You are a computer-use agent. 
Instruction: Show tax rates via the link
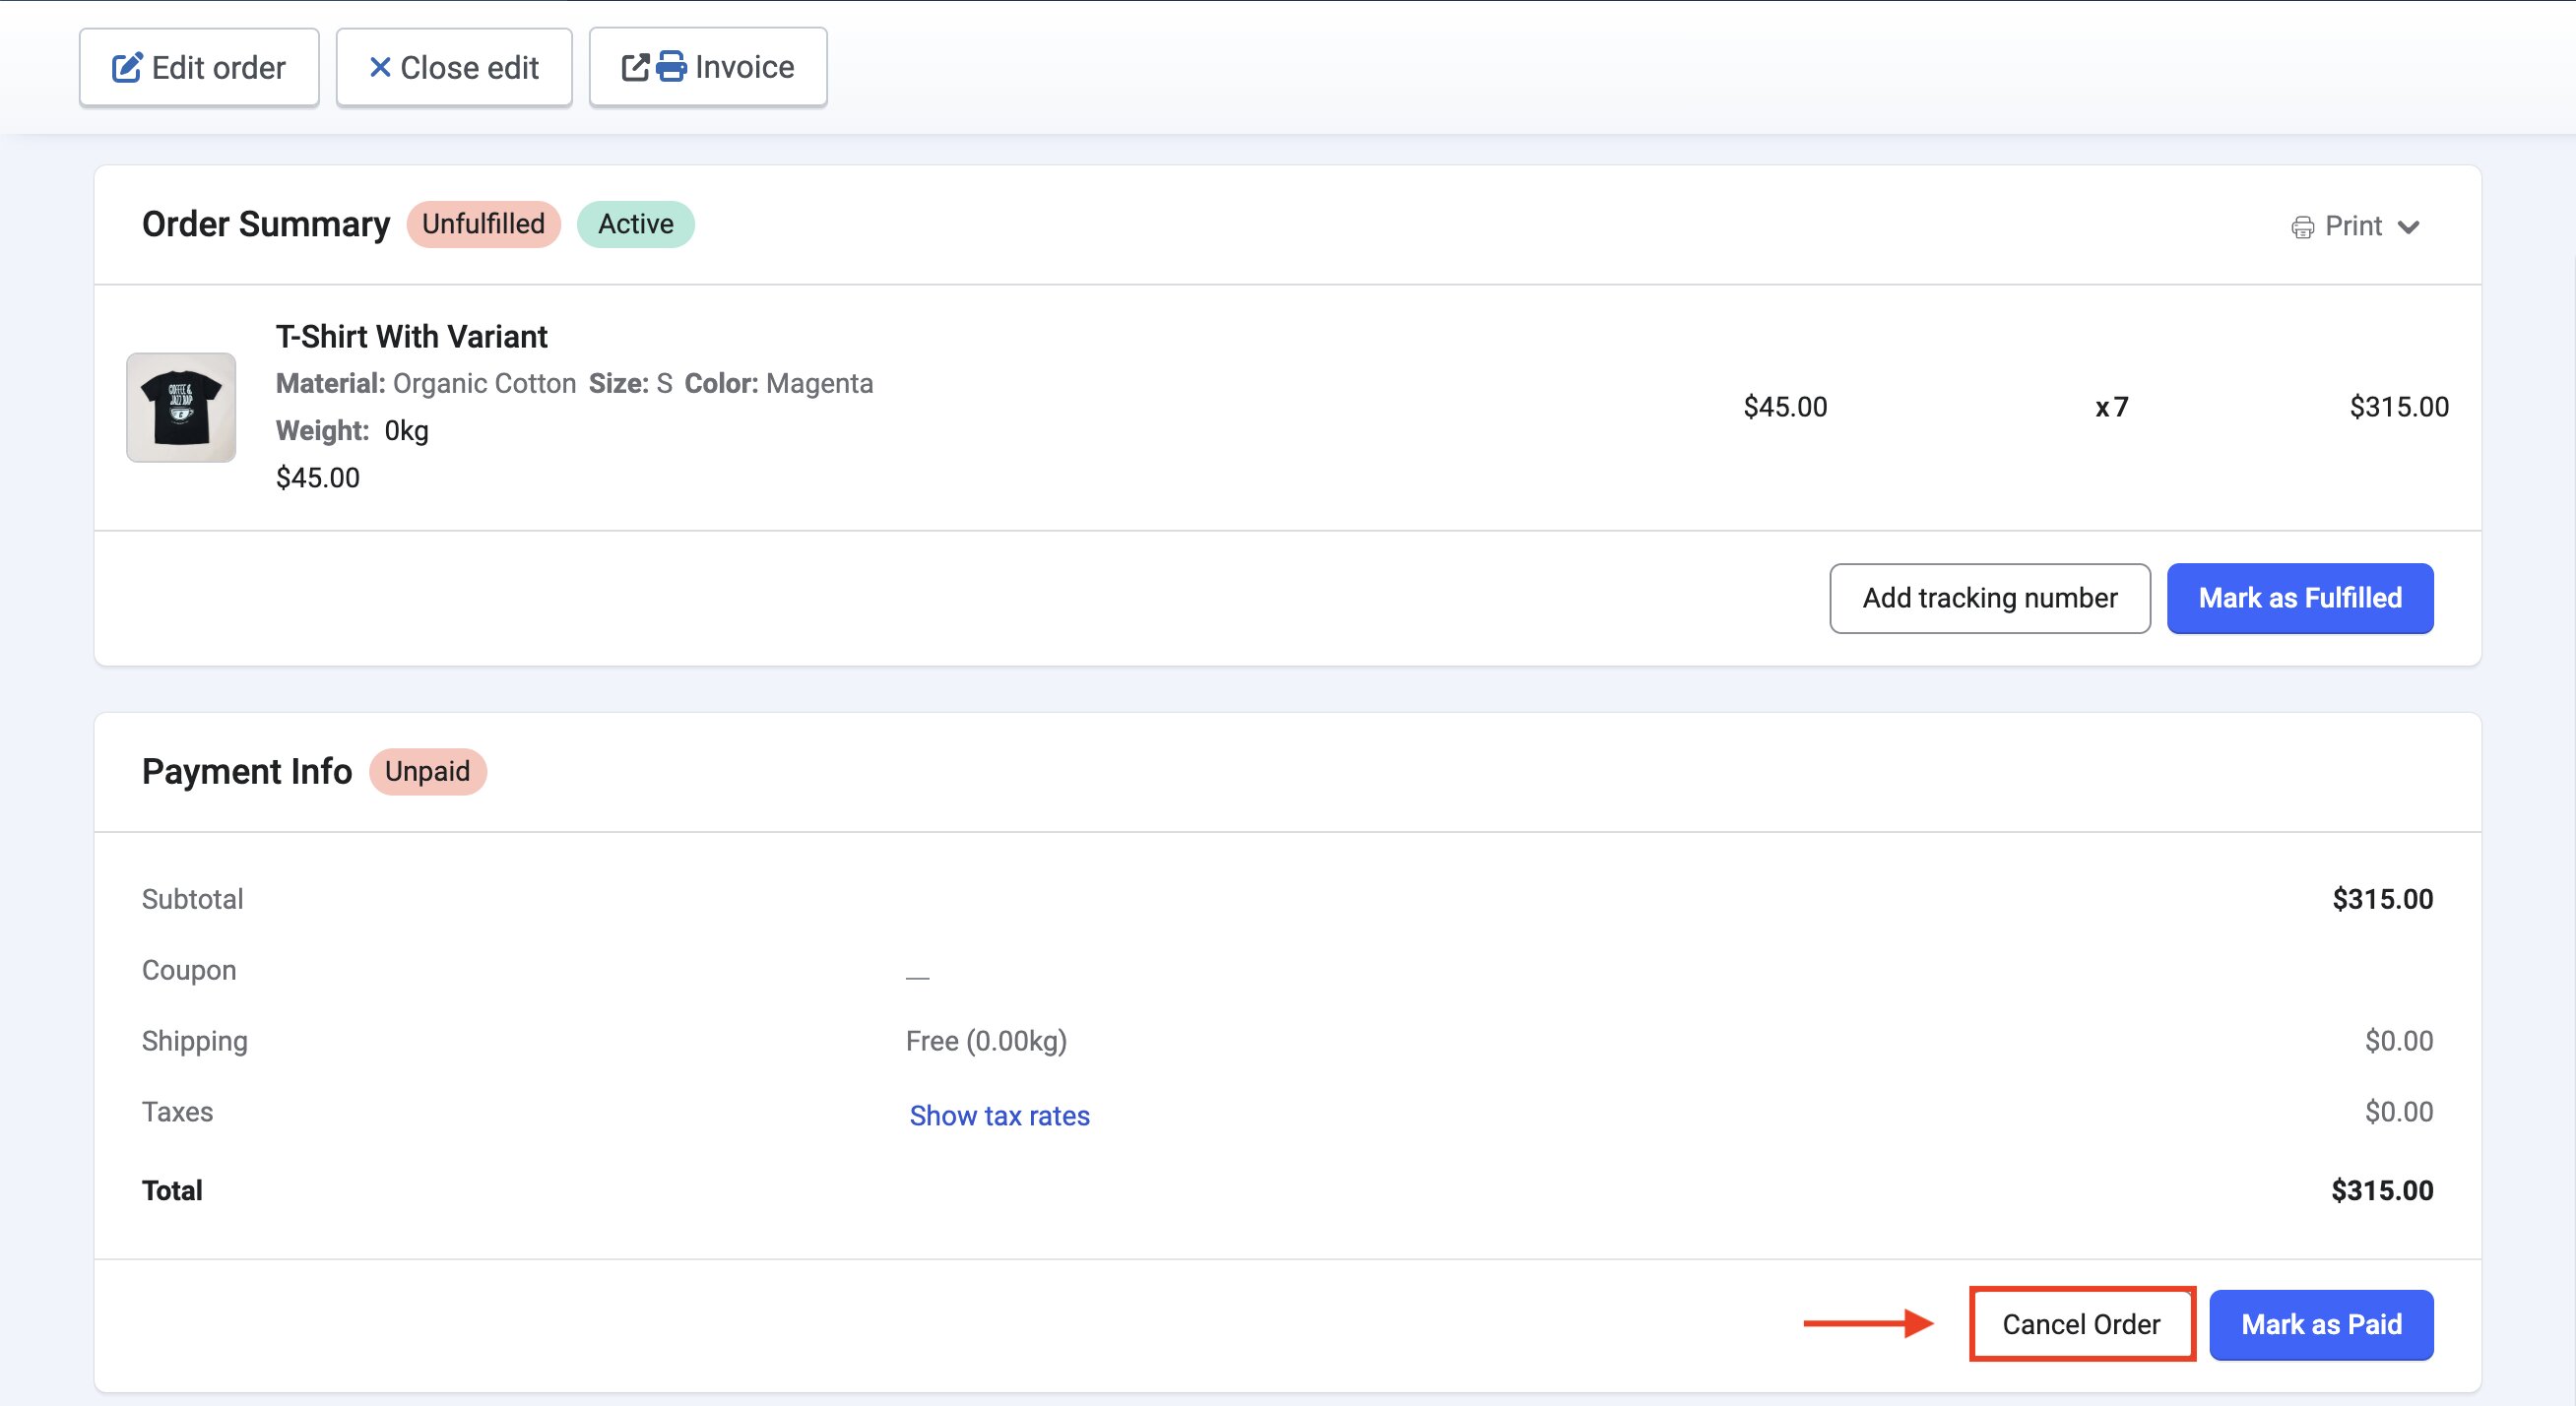999,1115
